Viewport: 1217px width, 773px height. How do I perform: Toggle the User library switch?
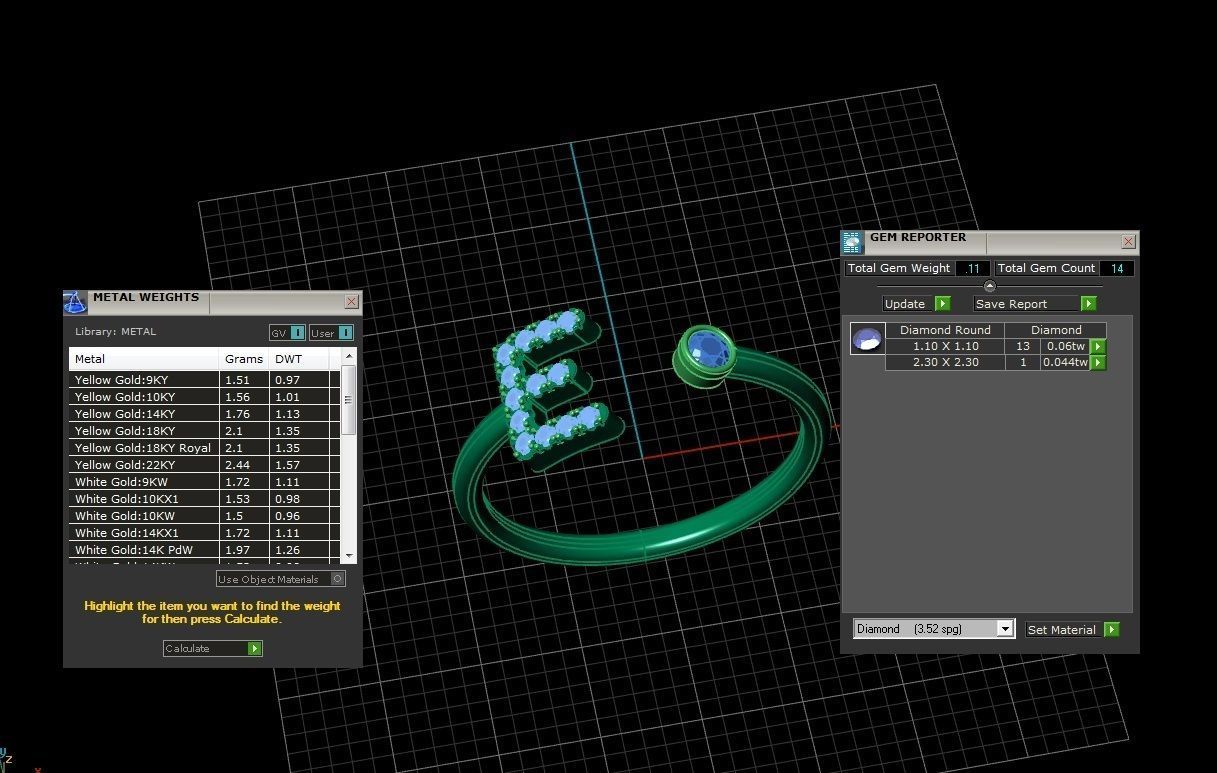331,333
